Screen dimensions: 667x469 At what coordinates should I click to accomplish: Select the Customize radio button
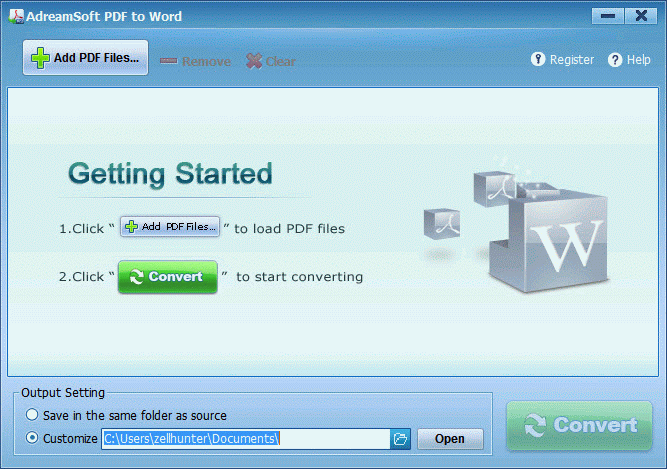[32, 438]
